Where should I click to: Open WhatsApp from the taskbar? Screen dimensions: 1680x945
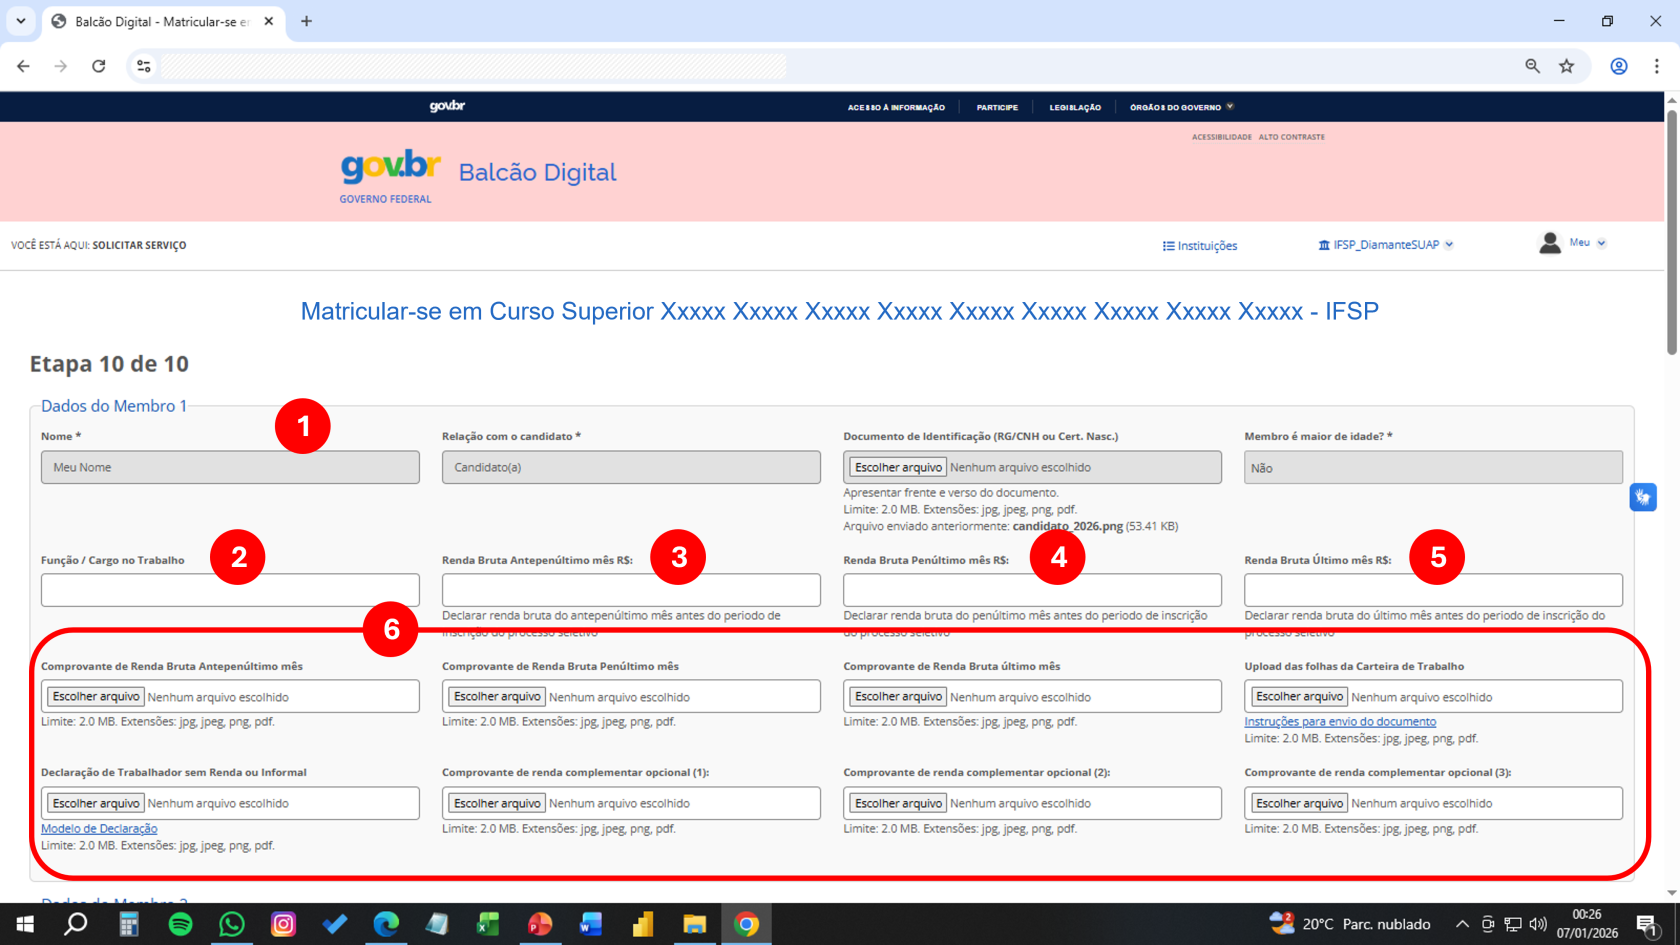coord(232,924)
